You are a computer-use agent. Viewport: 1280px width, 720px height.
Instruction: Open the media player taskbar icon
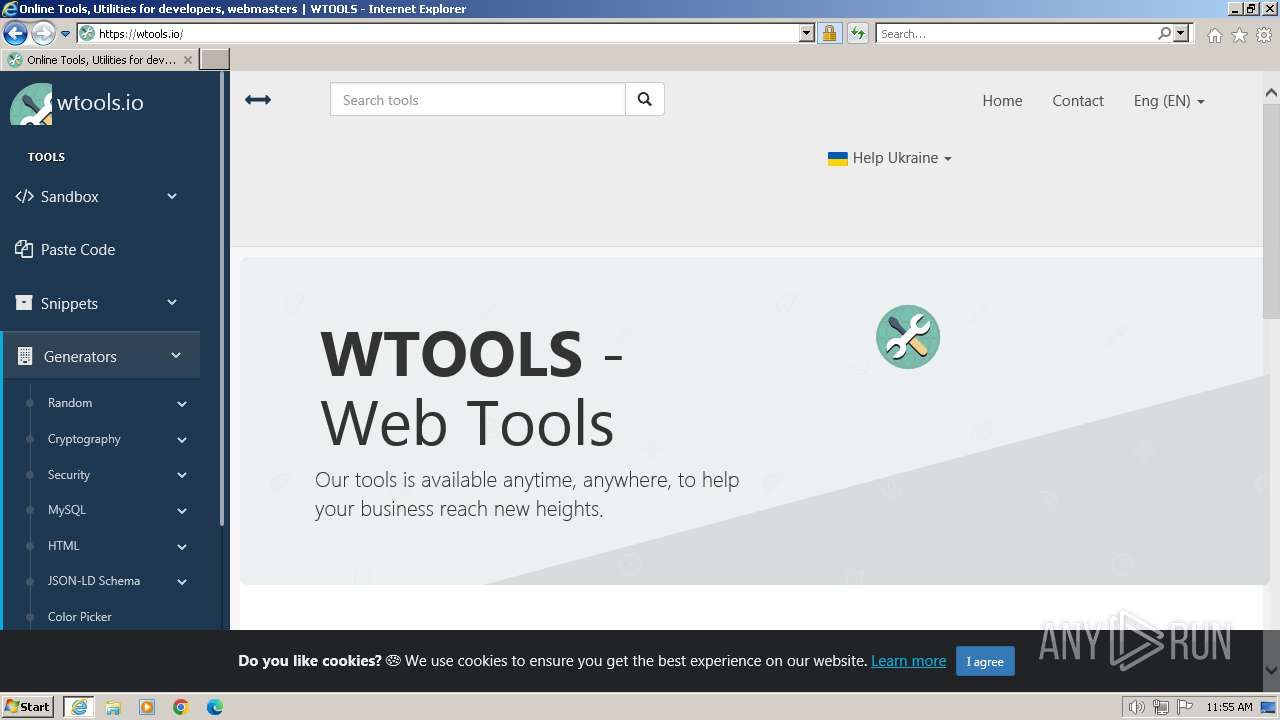pyautogui.click(x=147, y=707)
